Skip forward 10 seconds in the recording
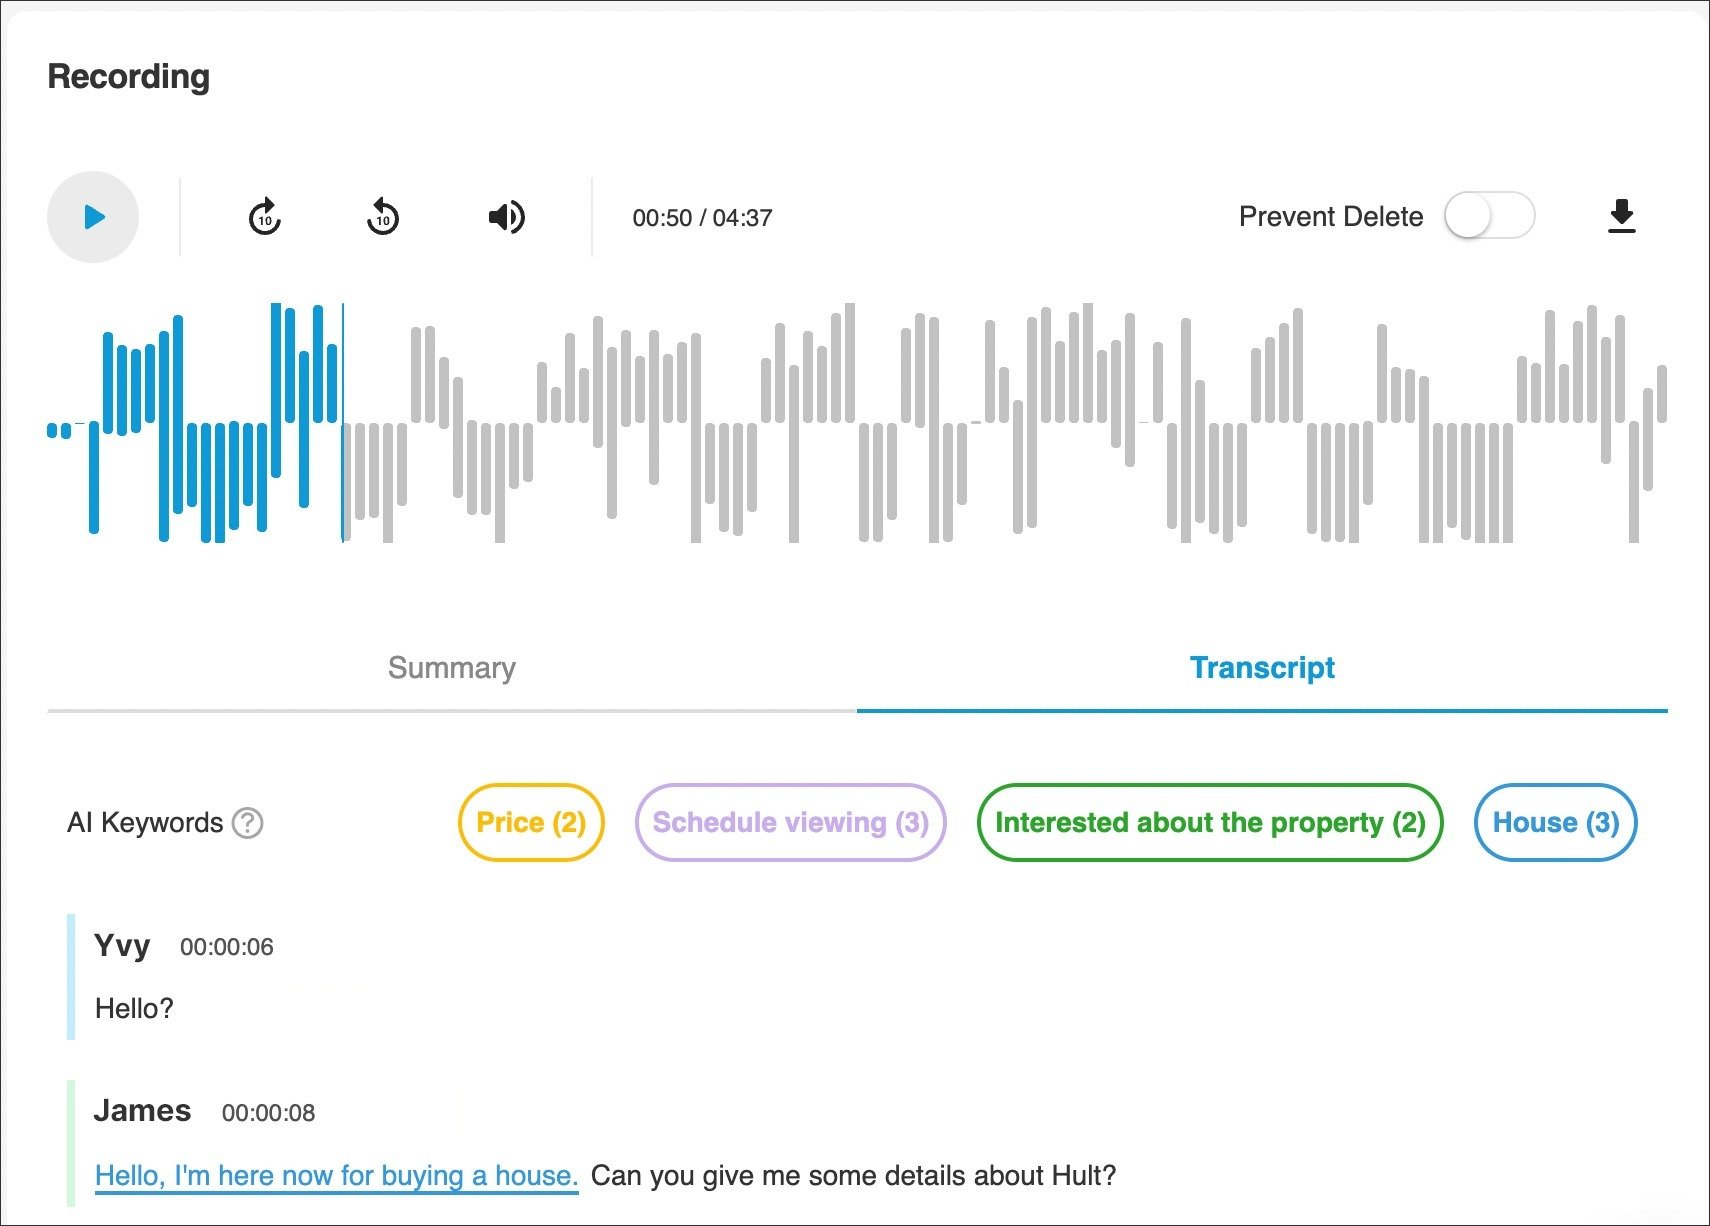This screenshot has width=1710, height=1226. (264, 217)
